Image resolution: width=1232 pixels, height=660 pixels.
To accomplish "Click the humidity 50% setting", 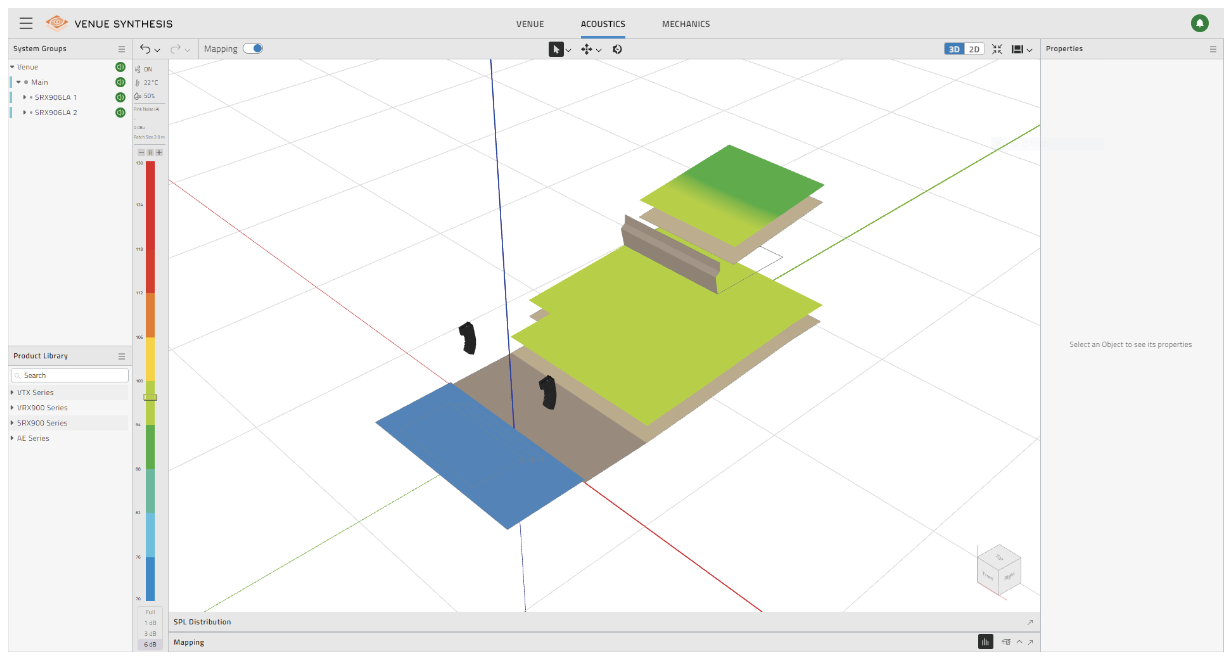I will (145, 96).
